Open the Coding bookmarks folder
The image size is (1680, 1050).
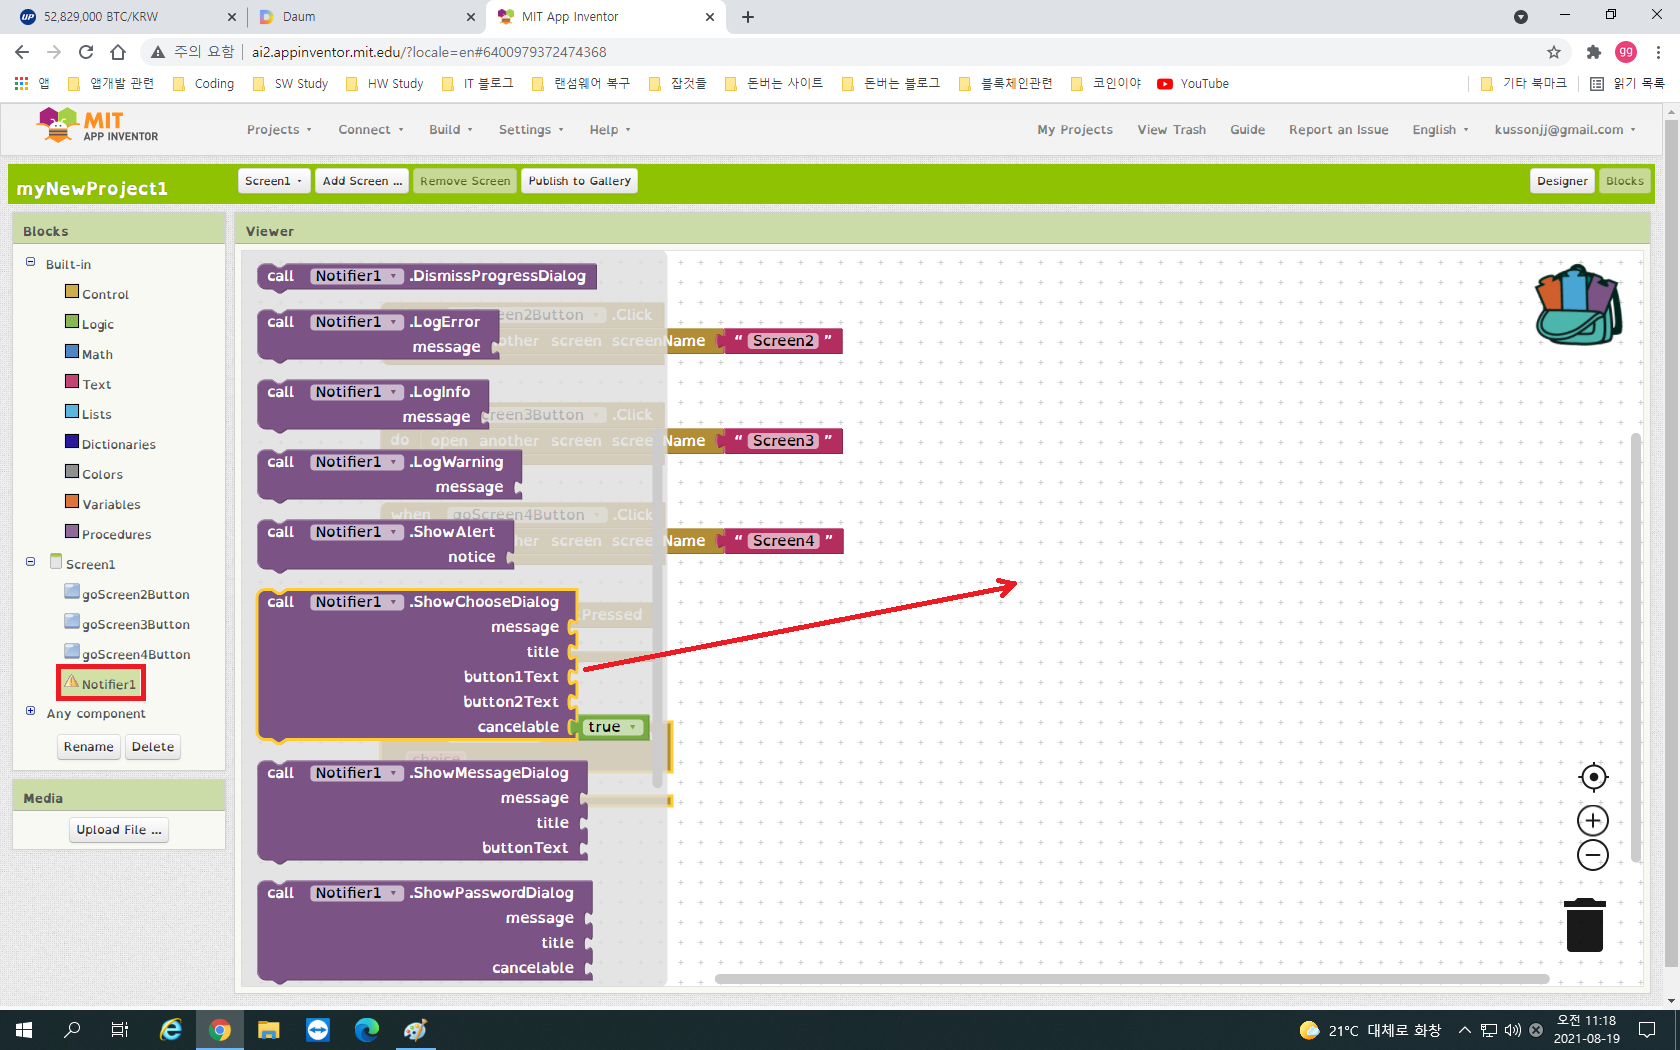tap(204, 84)
